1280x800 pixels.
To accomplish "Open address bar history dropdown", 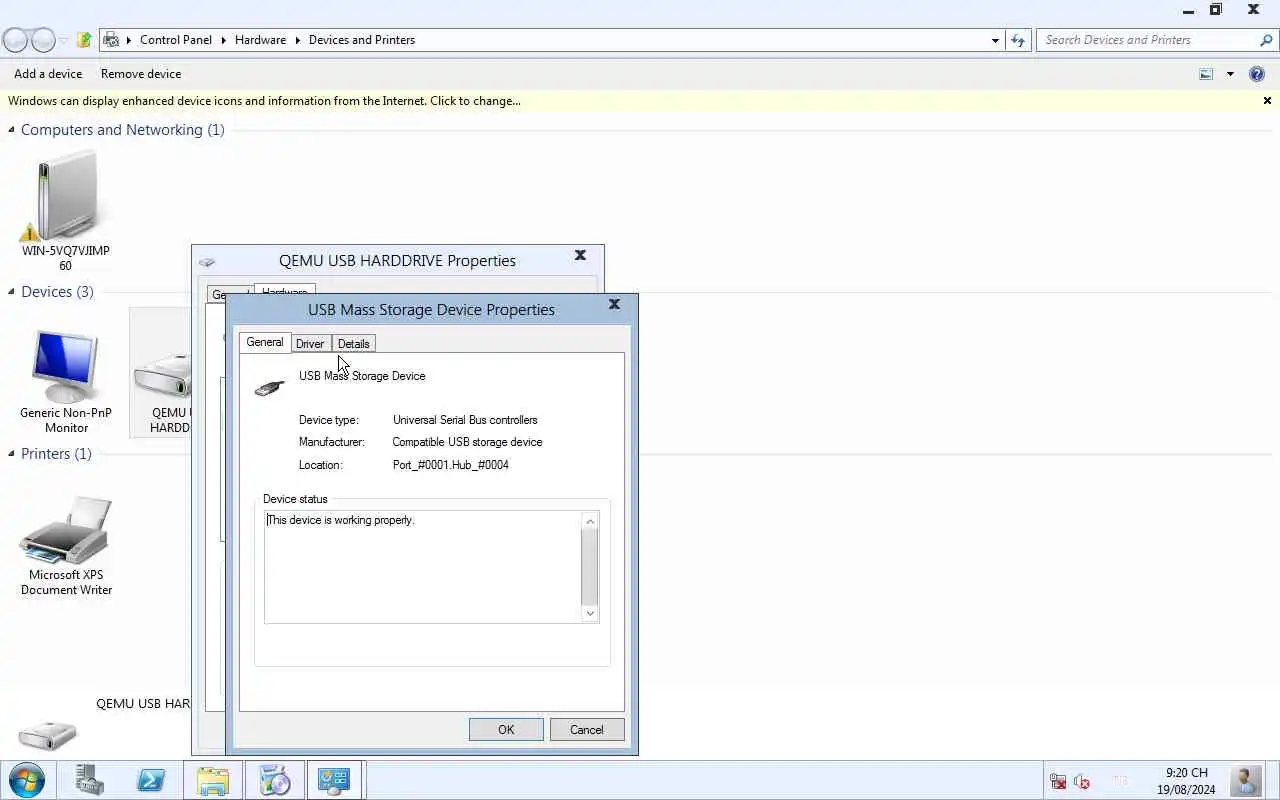I will (995, 40).
